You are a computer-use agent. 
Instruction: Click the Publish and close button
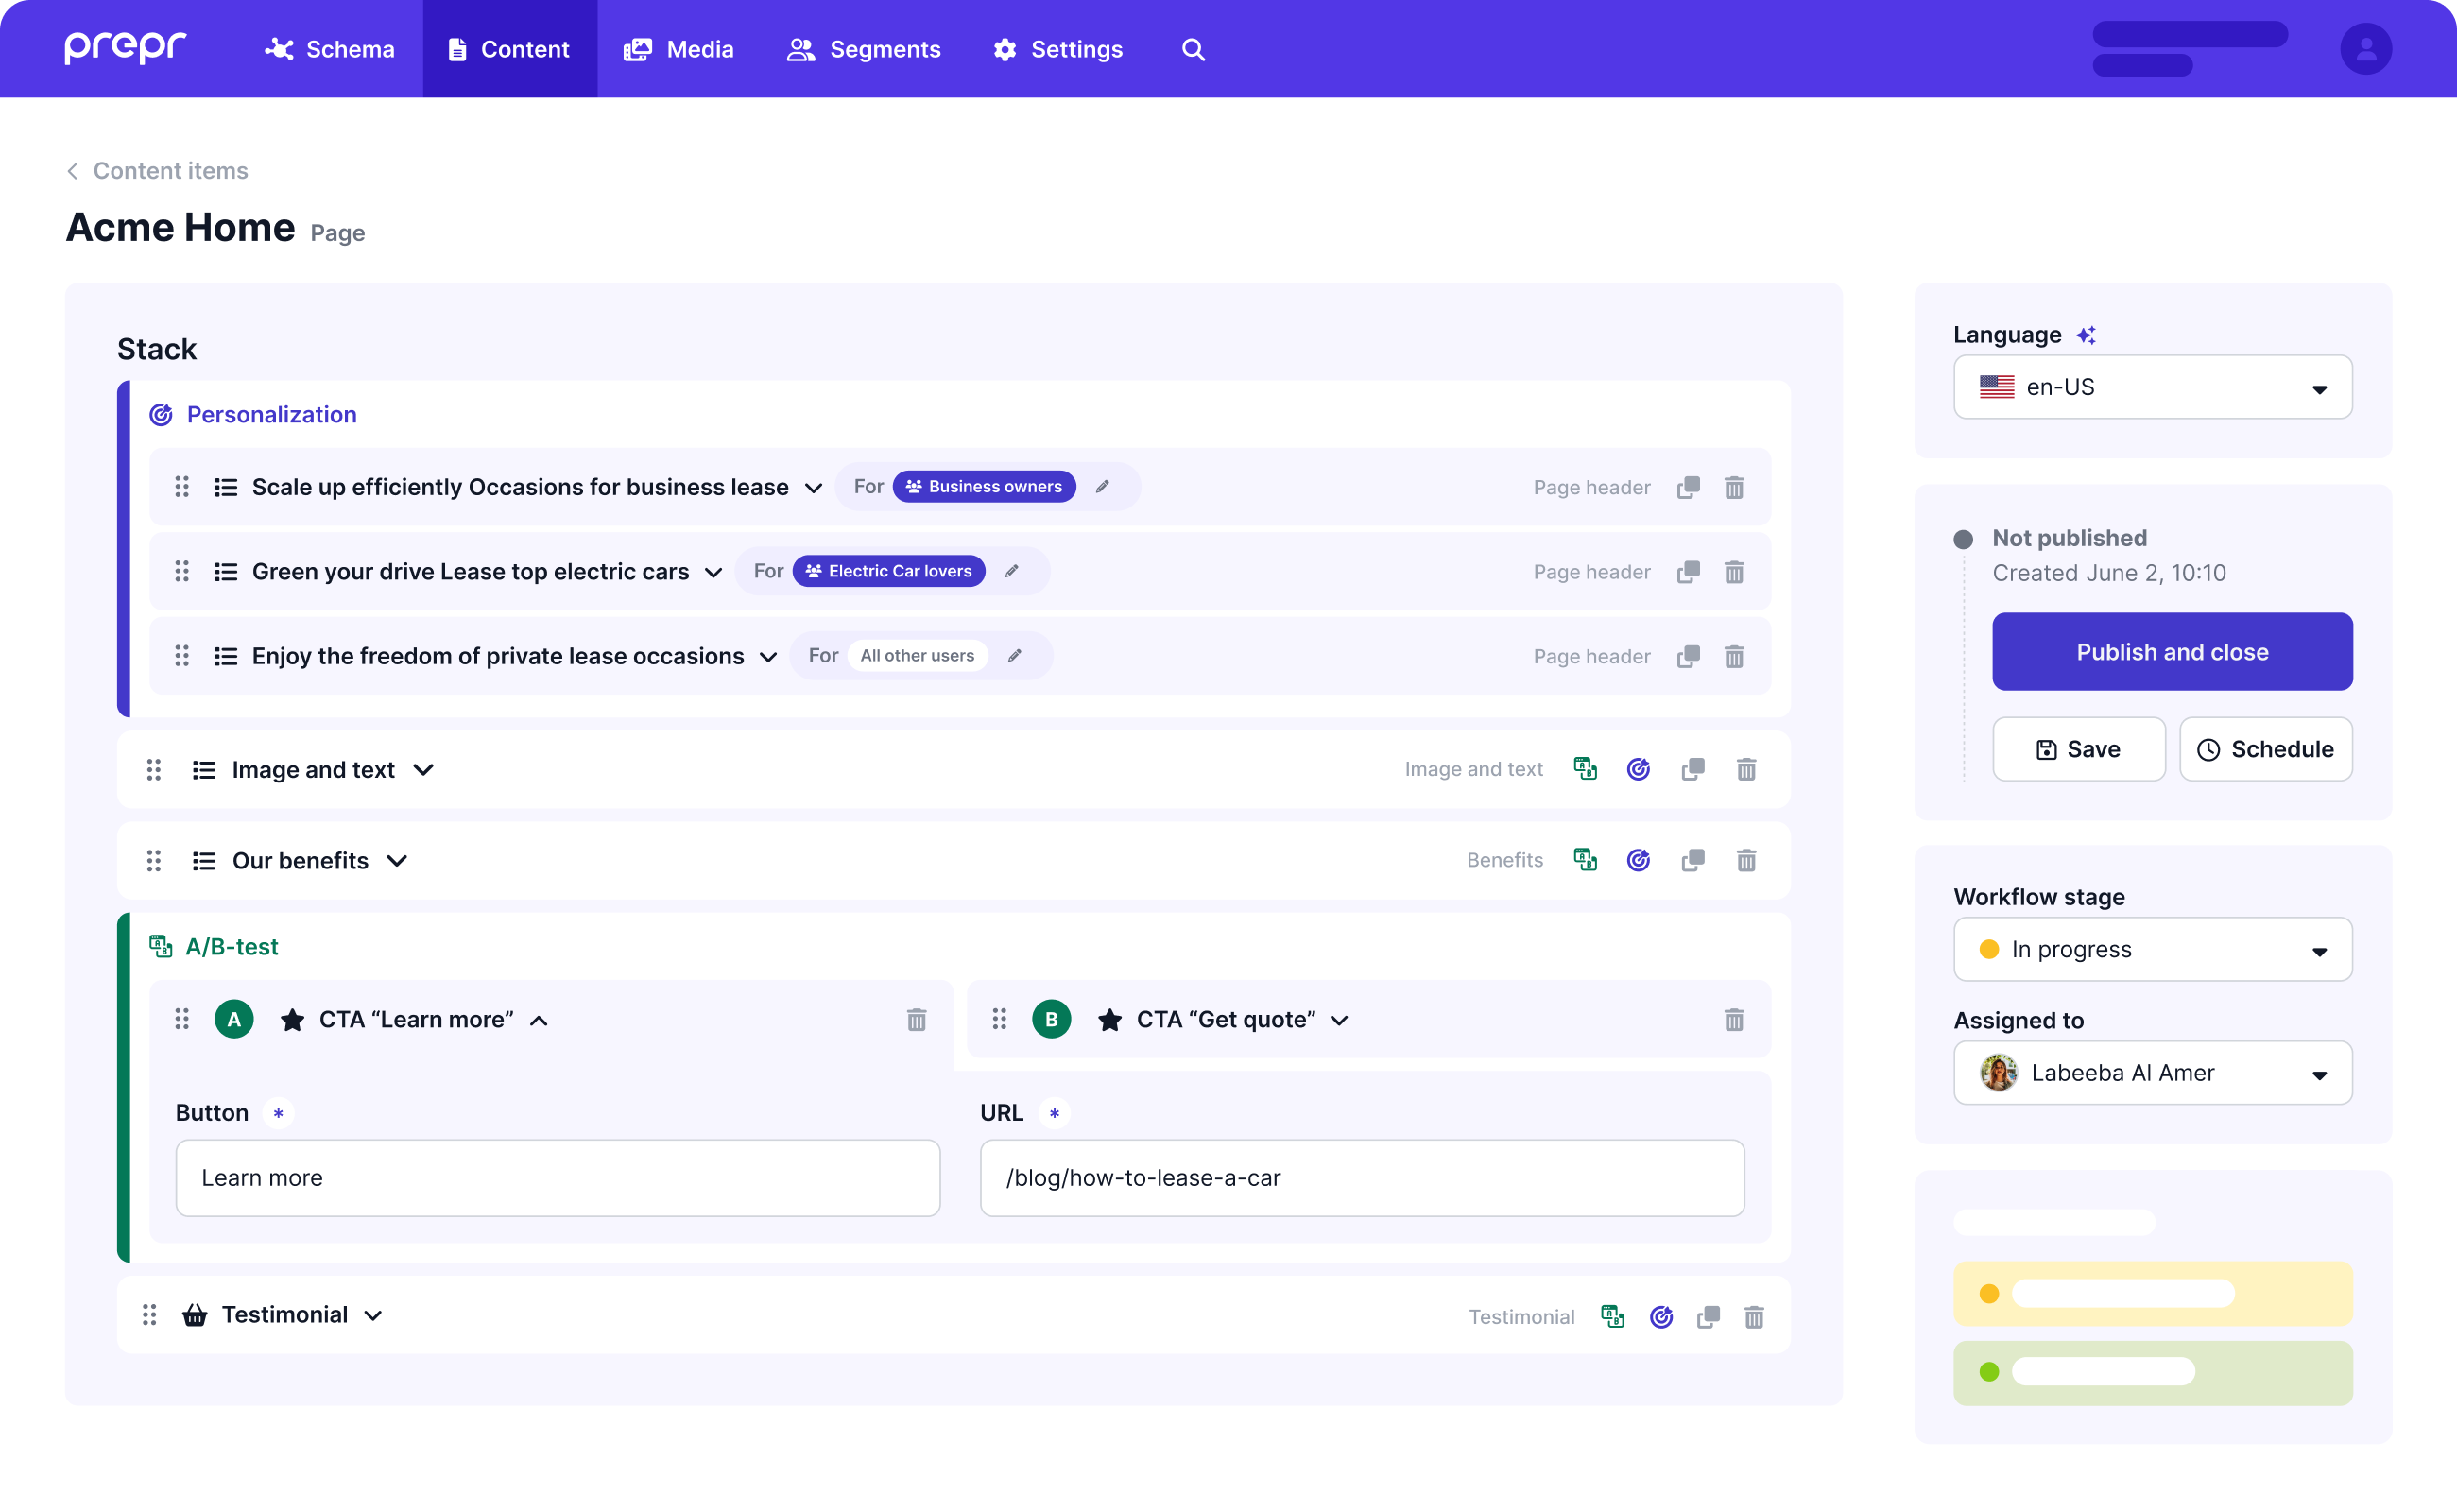(x=2172, y=651)
